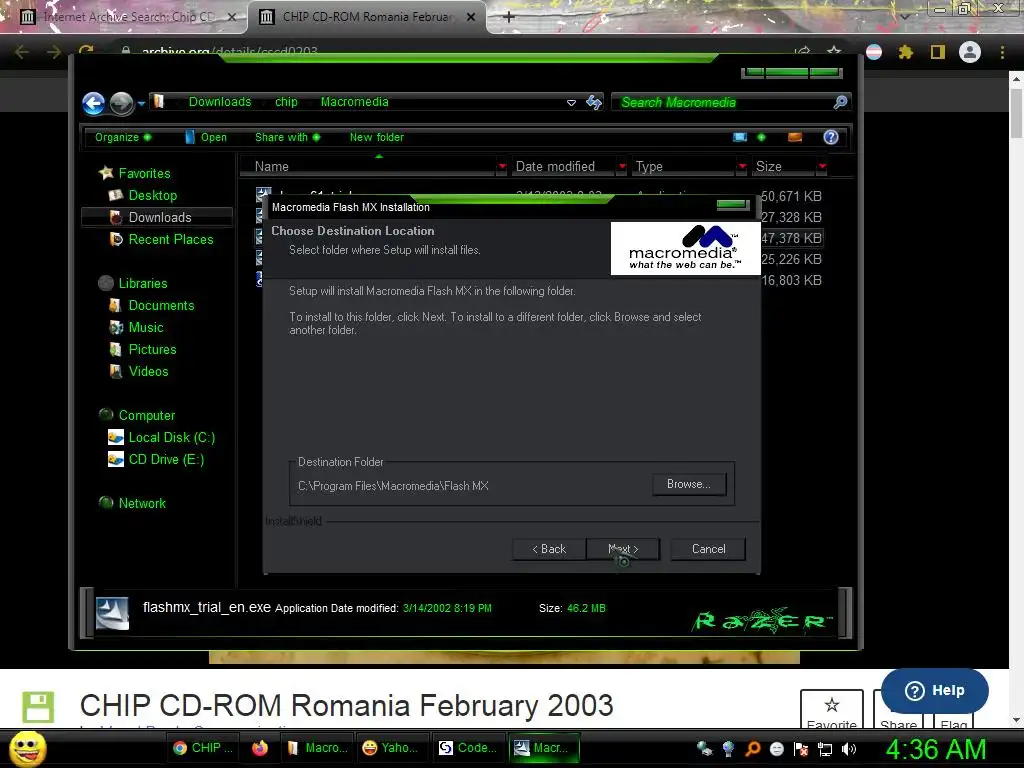Image resolution: width=1024 pixels, height=768 pixels.
Task: Go back in the Explorer window
Action: [x=93, y=103]
